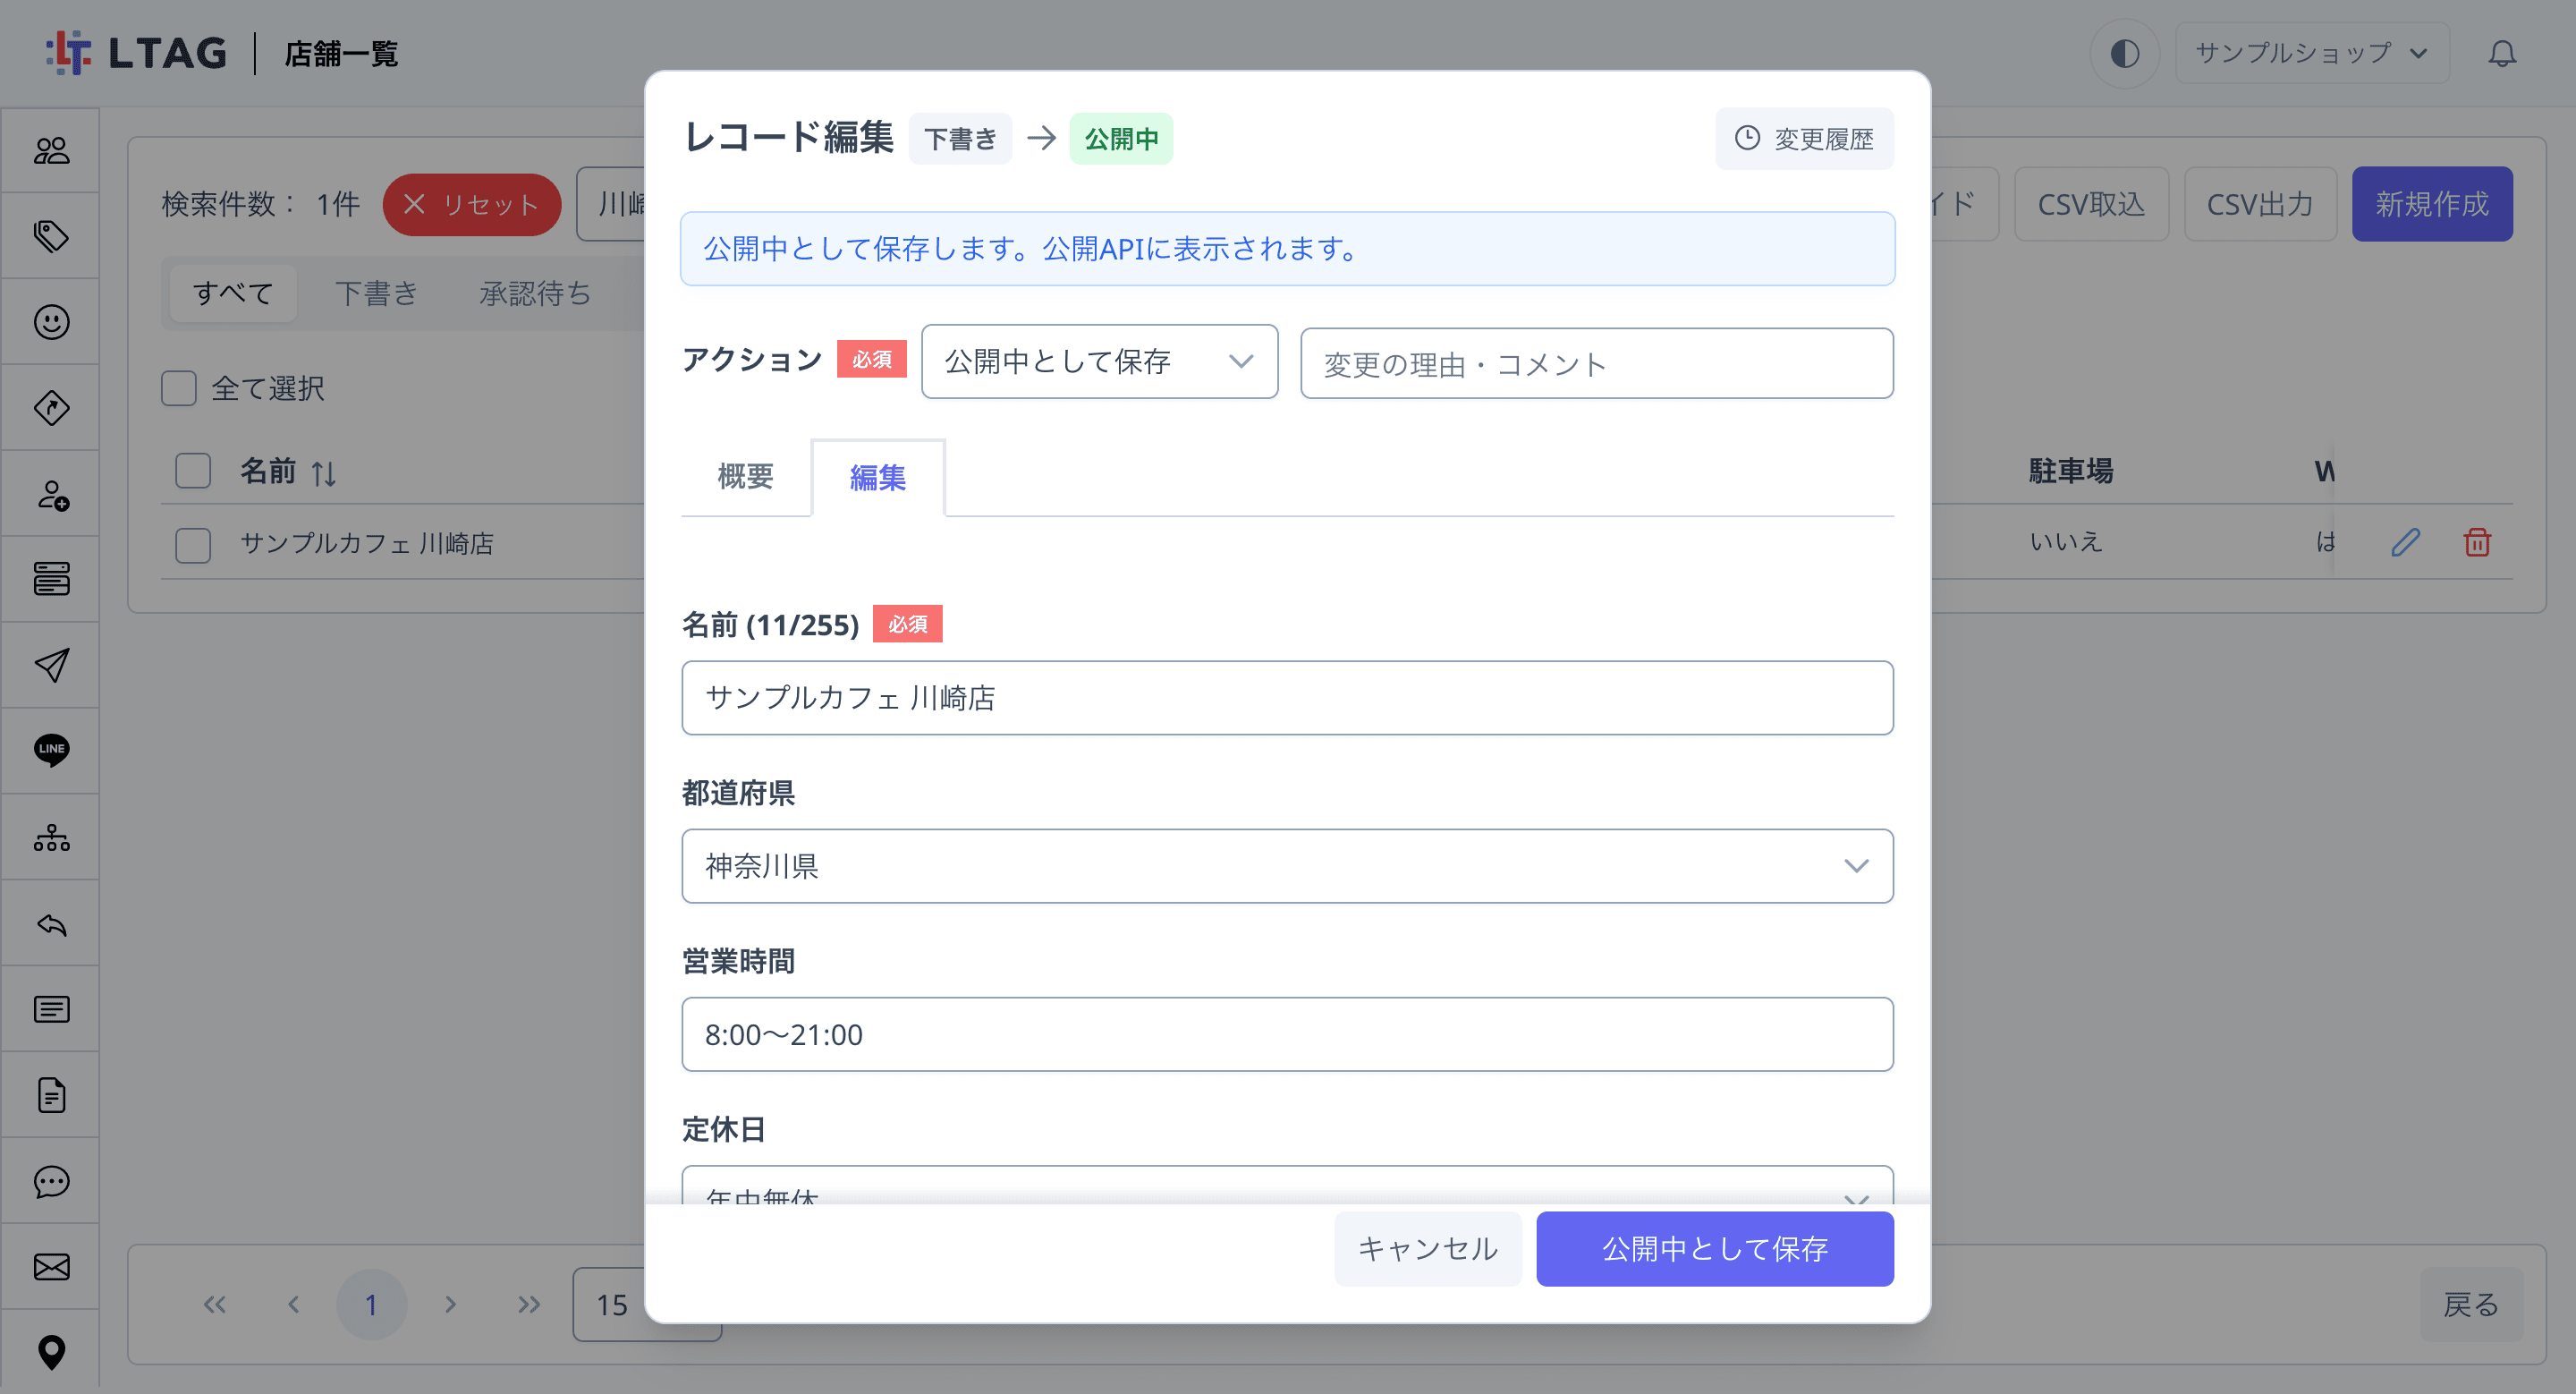The image size is (2576, 1394).
Task: Click the 変更の理由・コメント input field
Action: tap(1596, 363)
